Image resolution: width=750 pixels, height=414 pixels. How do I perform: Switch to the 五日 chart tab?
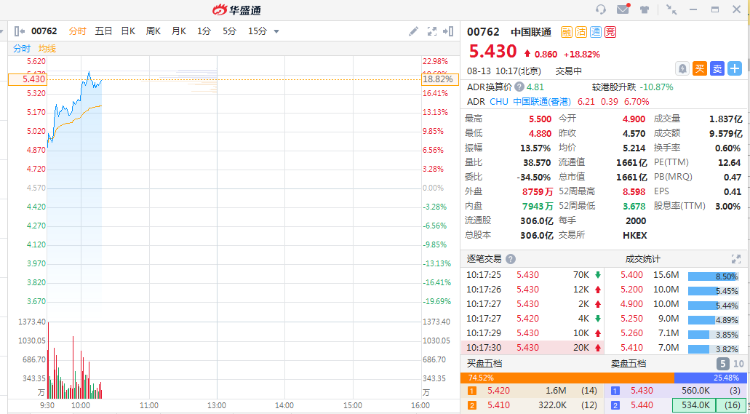pos(103,31)
